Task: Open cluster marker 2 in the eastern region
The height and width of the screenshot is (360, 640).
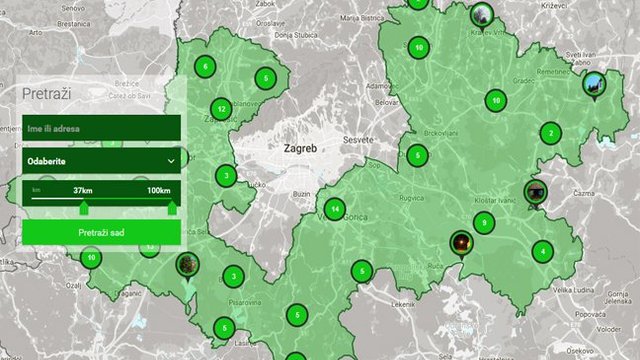Action: [551, 133]
